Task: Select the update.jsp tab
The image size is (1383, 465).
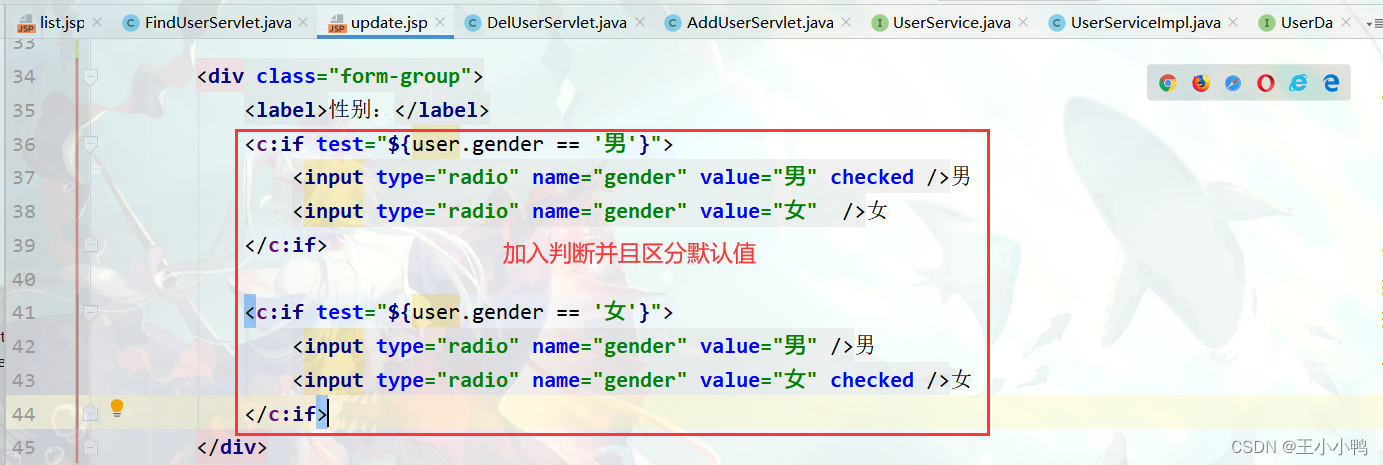Action: [388, 22]
